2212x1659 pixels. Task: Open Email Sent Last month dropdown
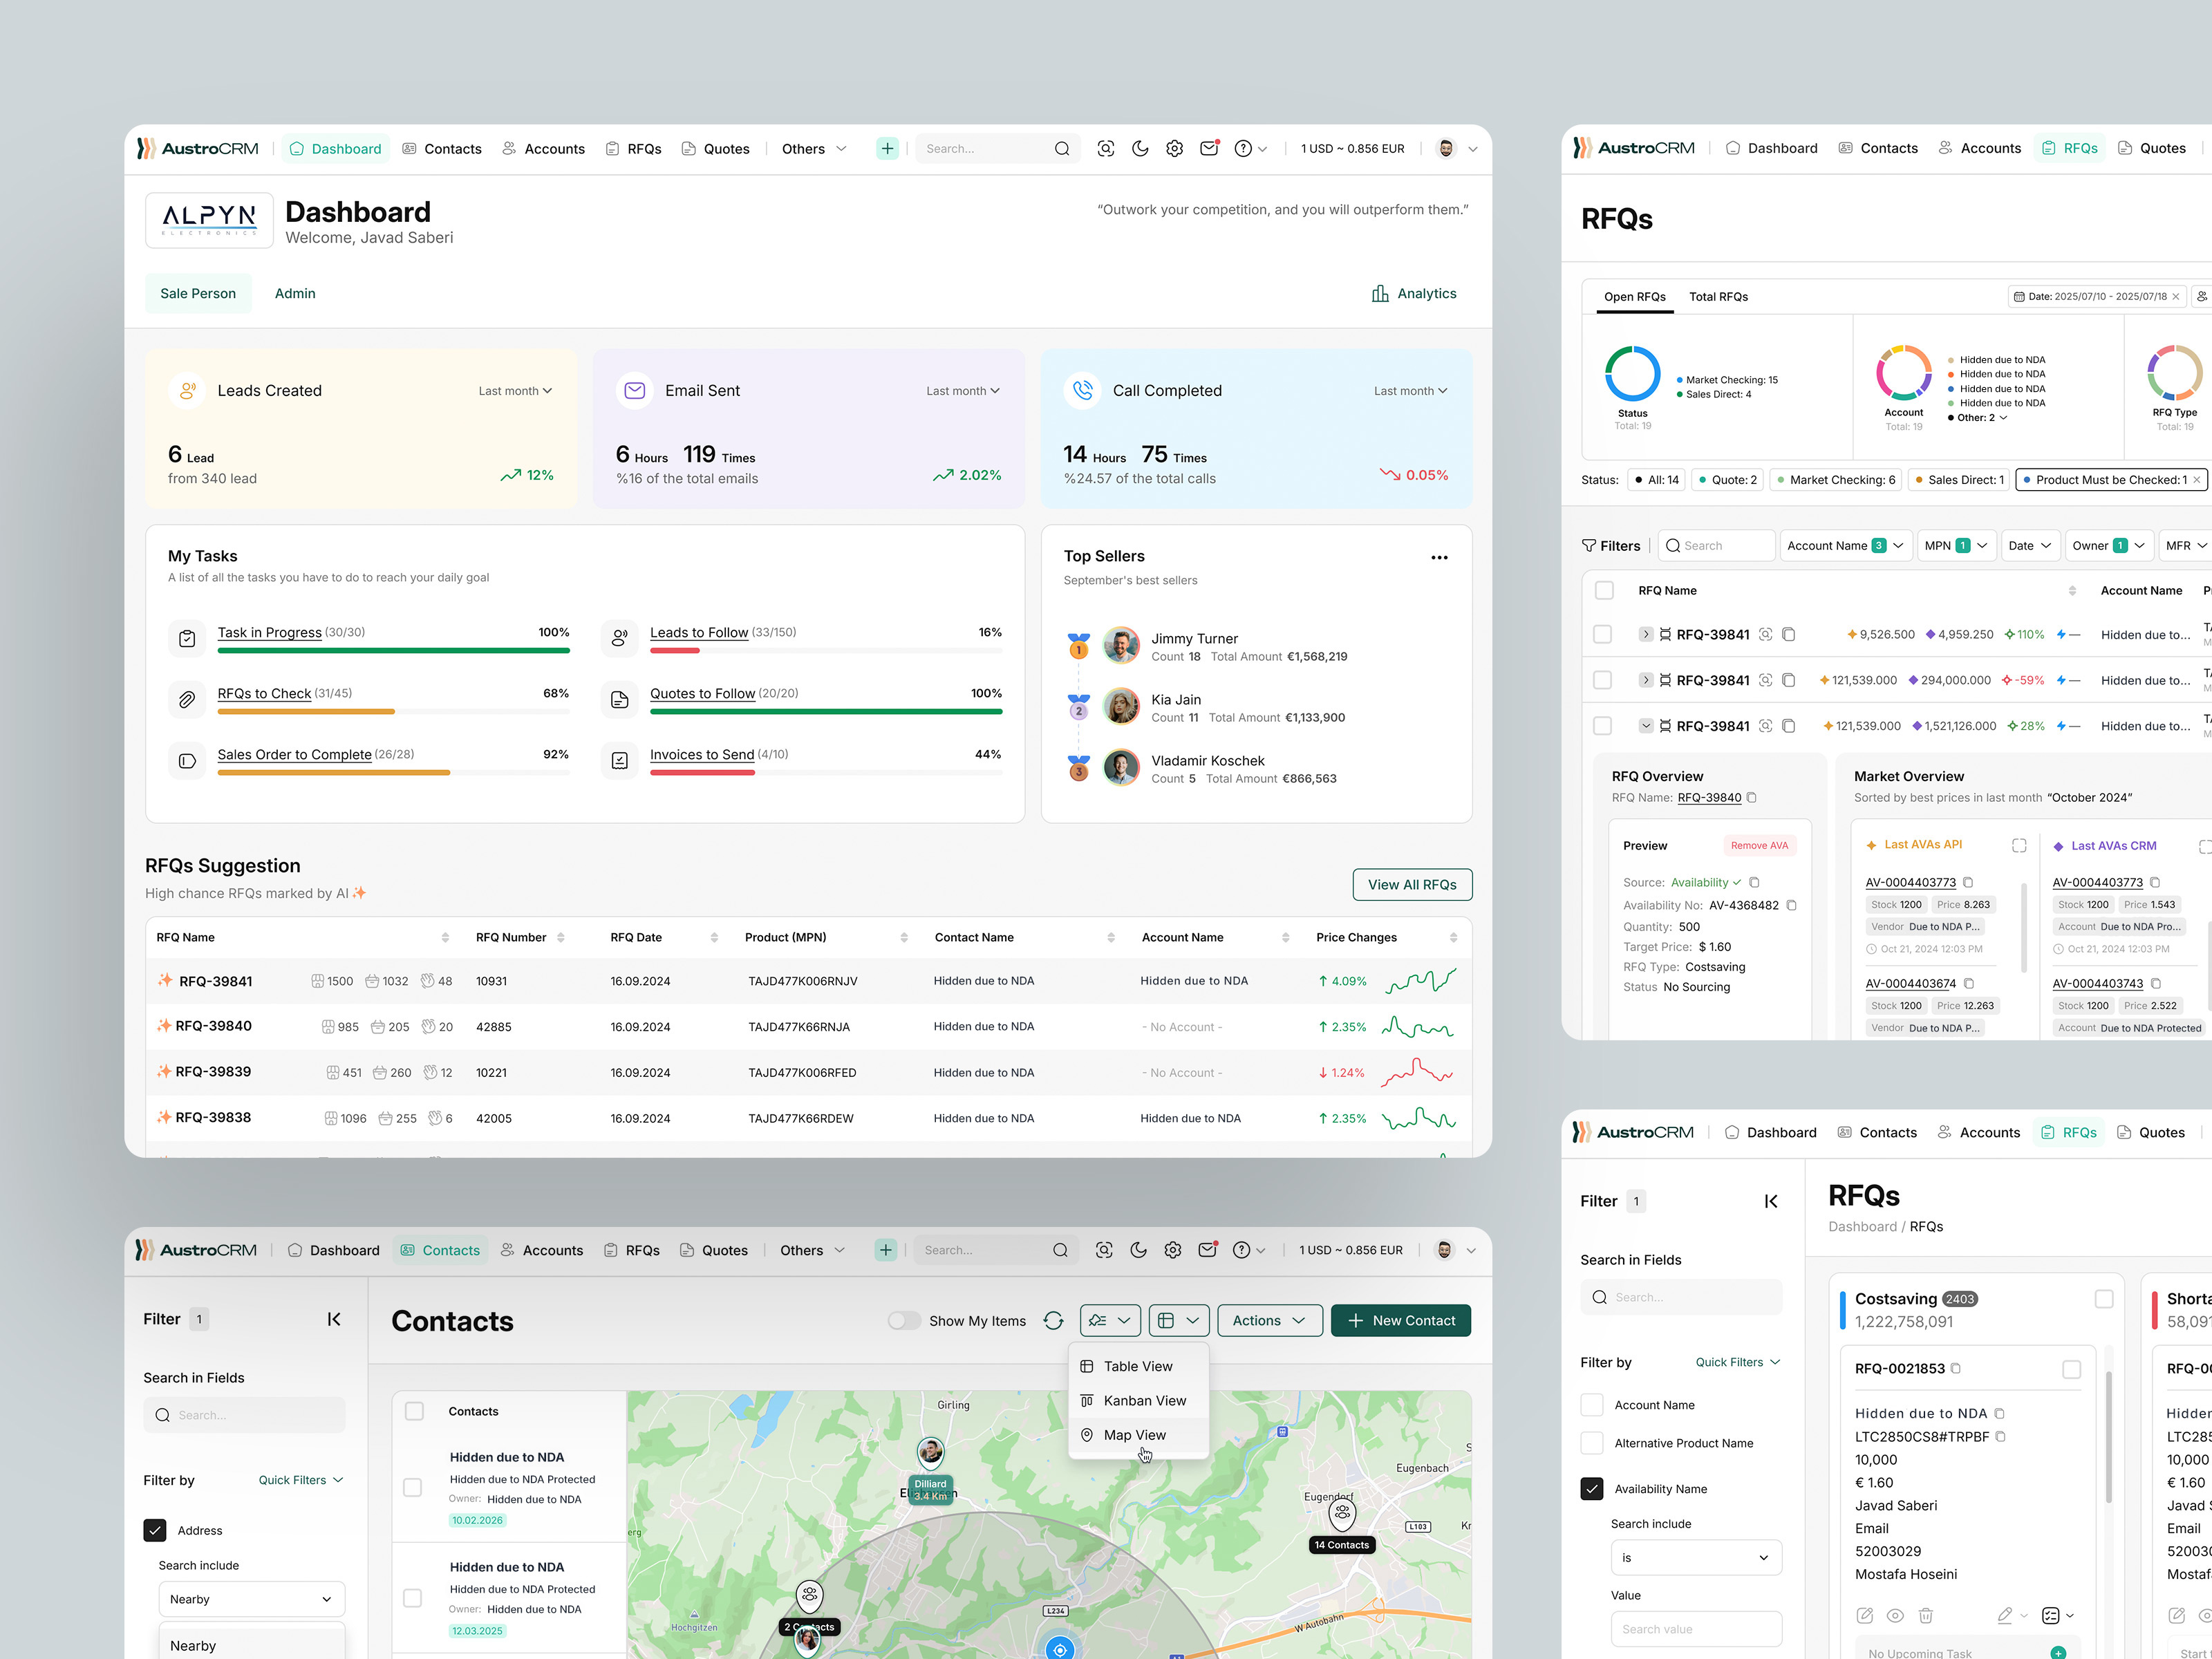pyautogui.click(x=963, y=391)
